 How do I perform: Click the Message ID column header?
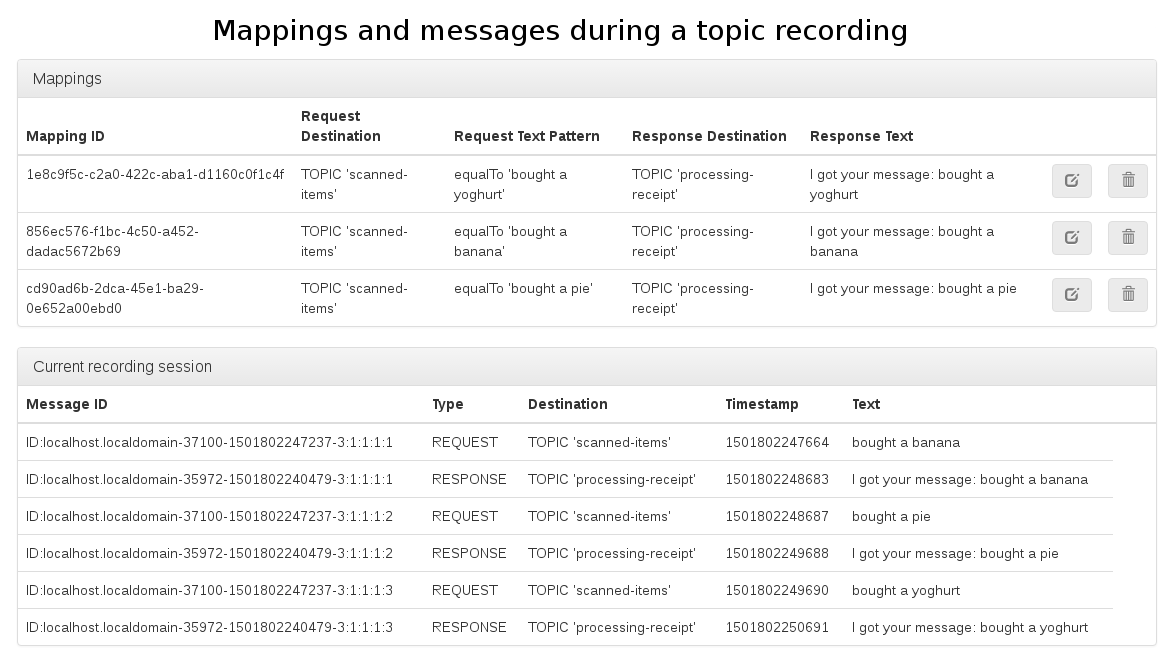66,405
